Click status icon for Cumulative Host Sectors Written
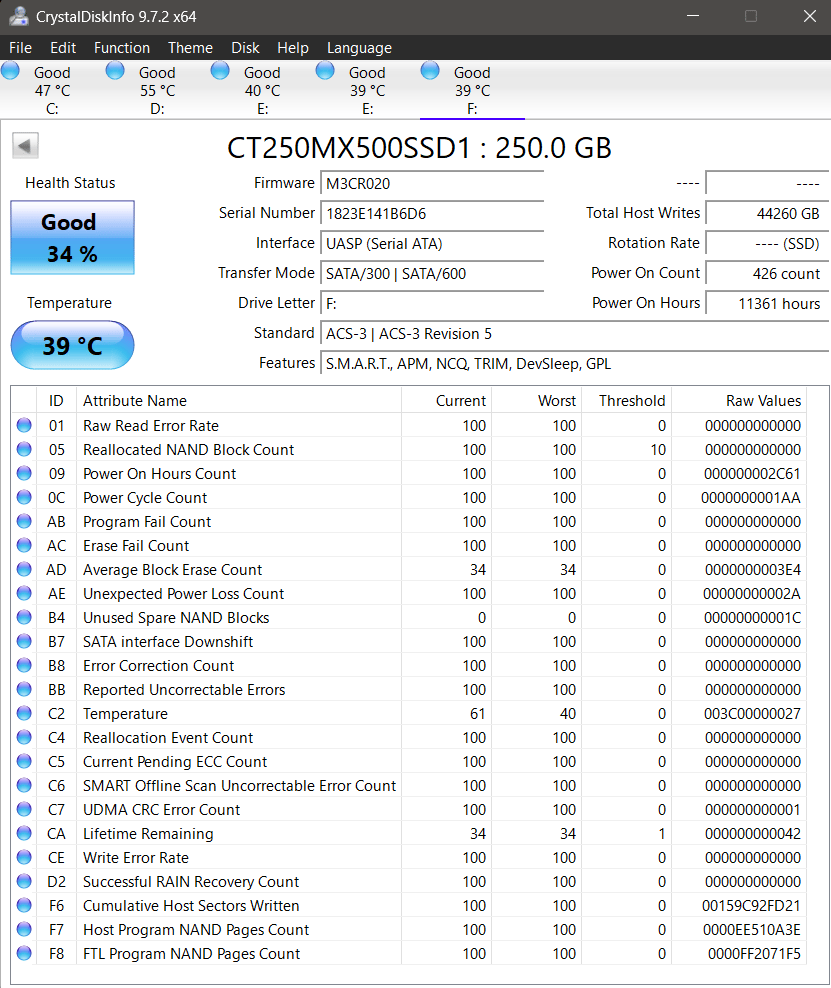The image size is (831, 988). pos(24,905)
